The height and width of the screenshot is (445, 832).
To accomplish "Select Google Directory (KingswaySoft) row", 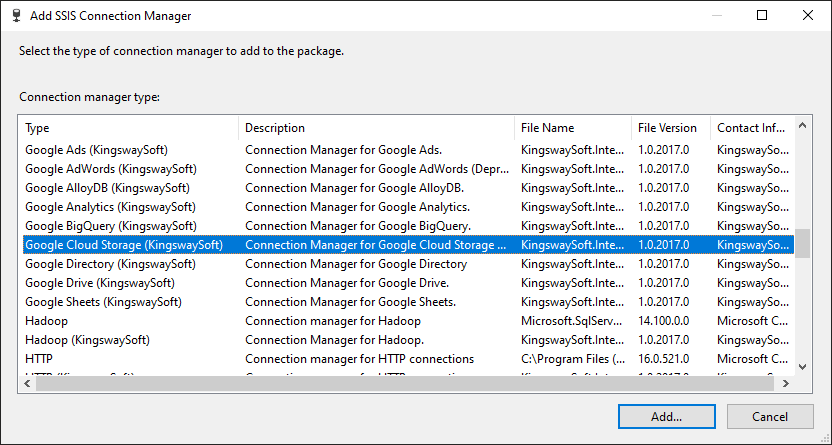I will (x=408, y=264).
